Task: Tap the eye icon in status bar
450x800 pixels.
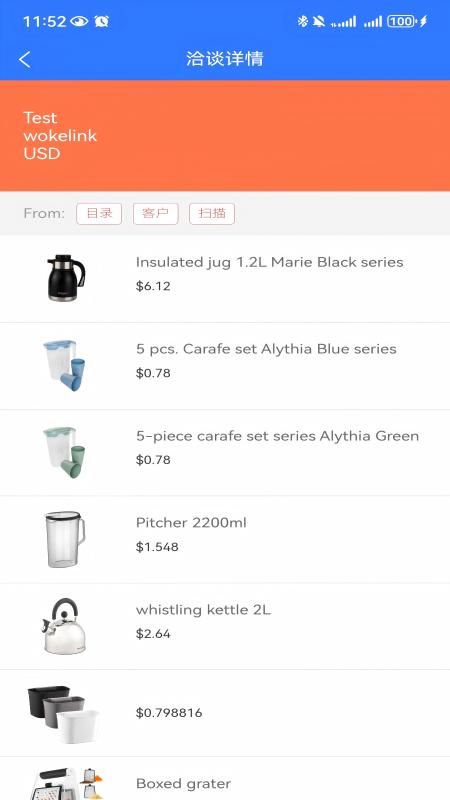Action: [79, 21]
